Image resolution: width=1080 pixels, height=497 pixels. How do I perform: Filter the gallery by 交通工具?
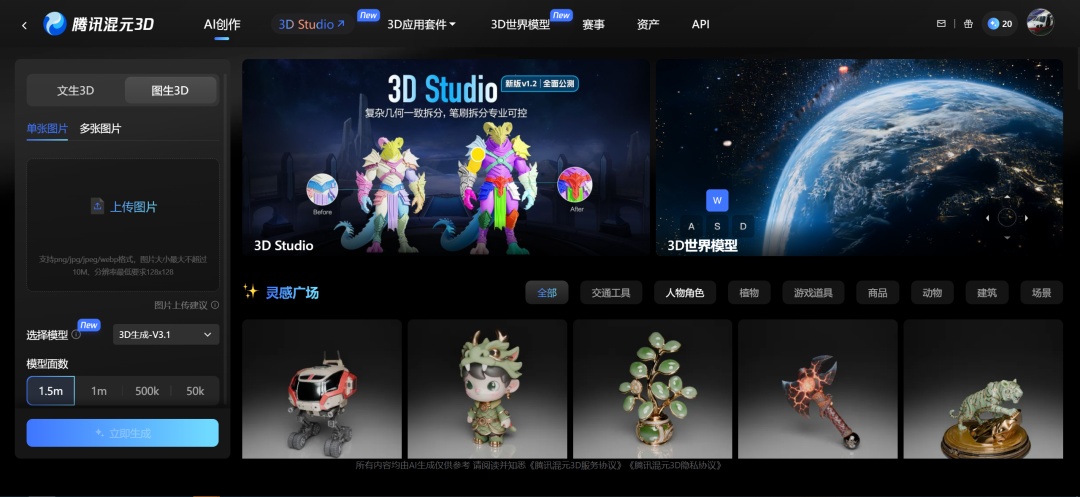611,293
